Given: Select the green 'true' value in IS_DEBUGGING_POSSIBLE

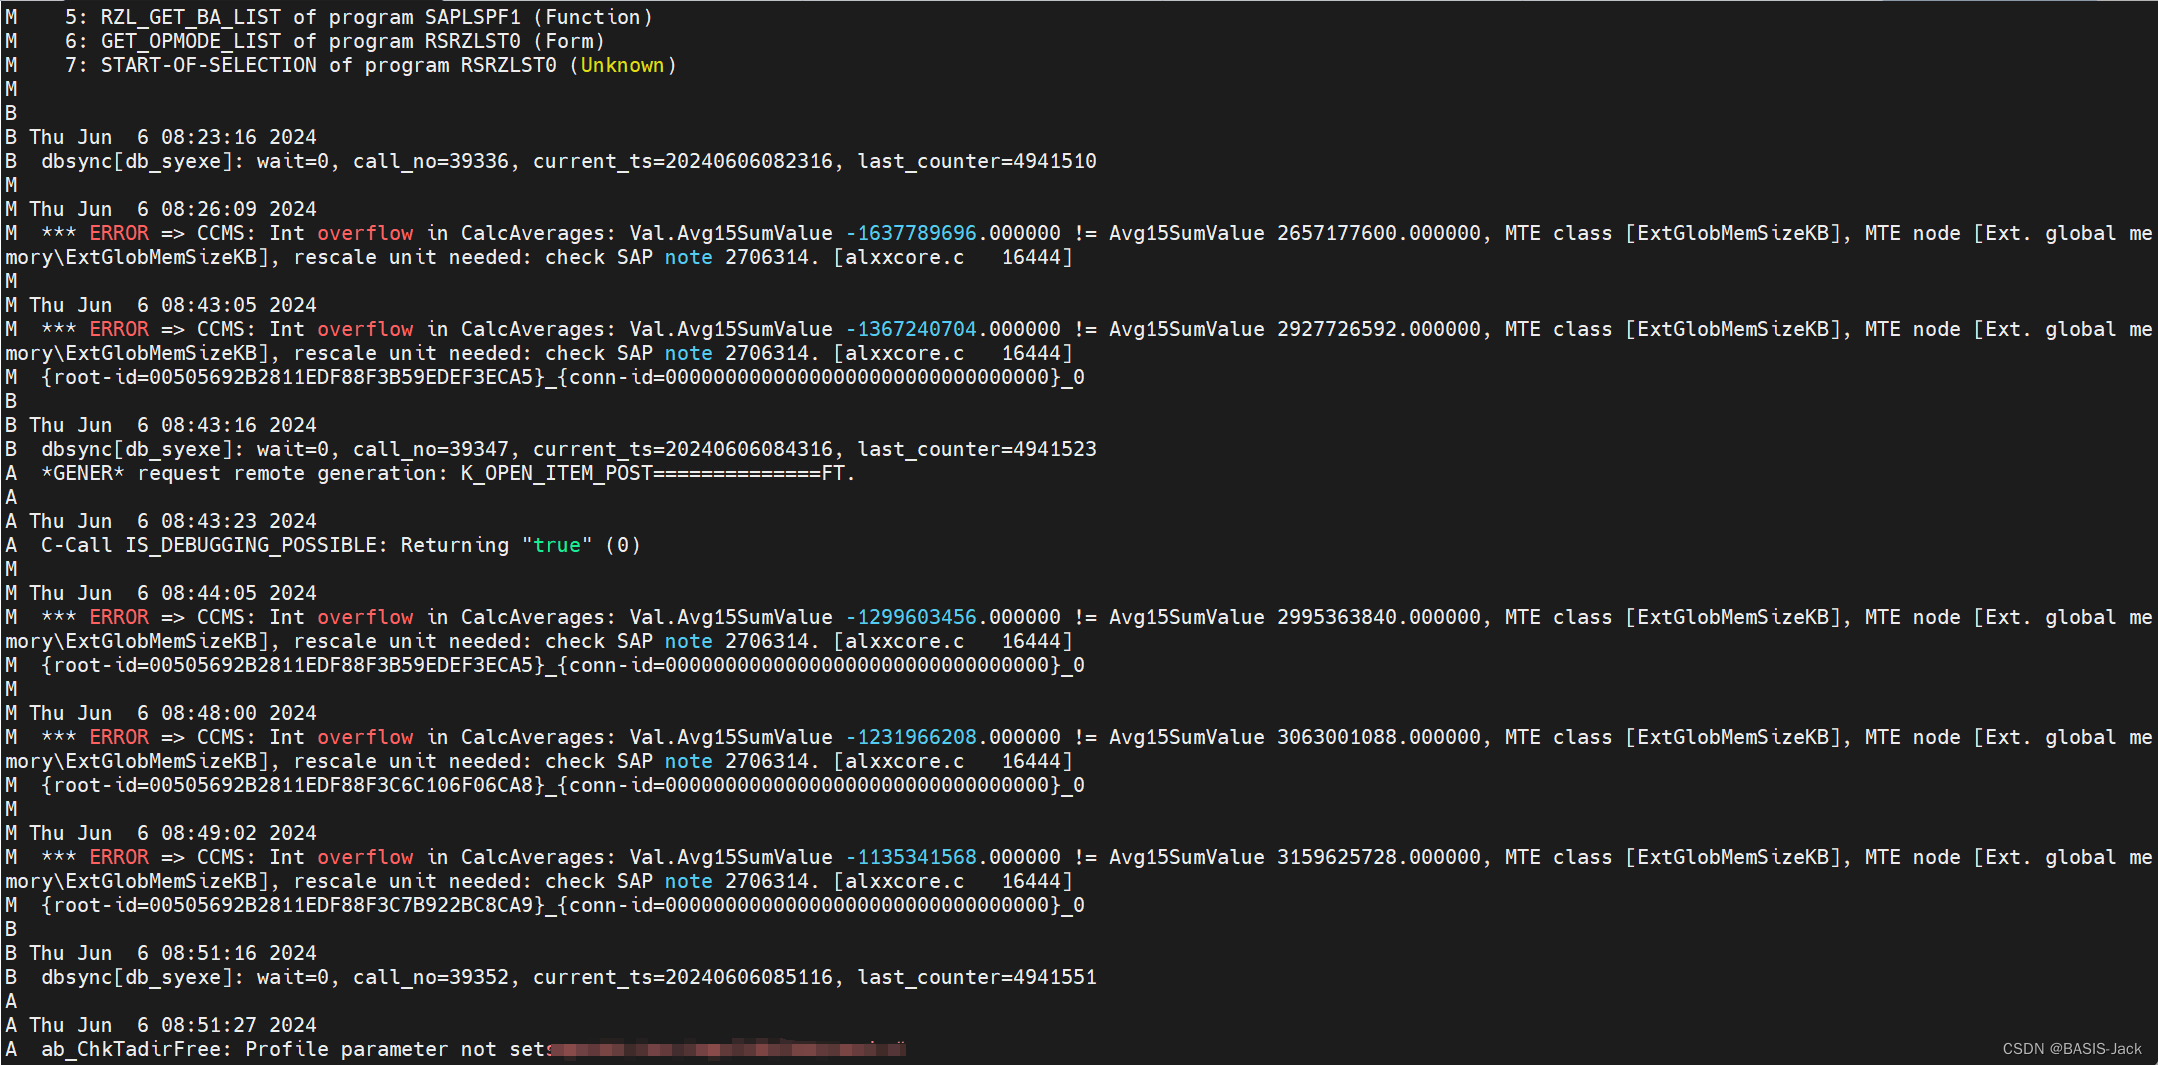Looking at the screenshot, I should [x=558, y=545].
